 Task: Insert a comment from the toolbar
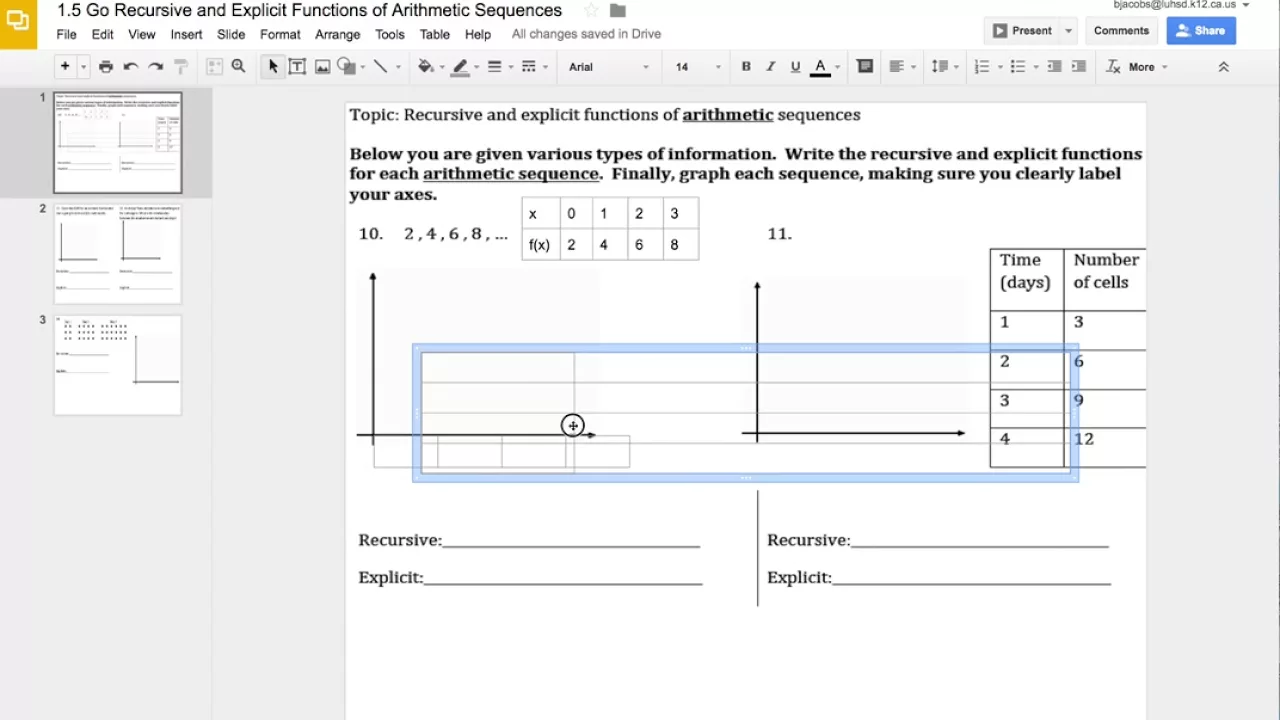pyautogui.click(x=865, y=67)
